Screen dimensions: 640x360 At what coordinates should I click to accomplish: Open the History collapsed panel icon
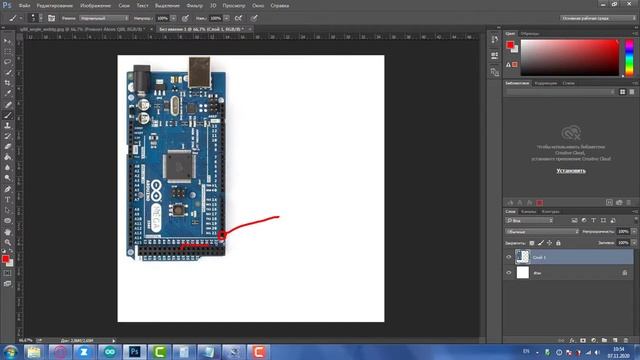pos(495,39)
